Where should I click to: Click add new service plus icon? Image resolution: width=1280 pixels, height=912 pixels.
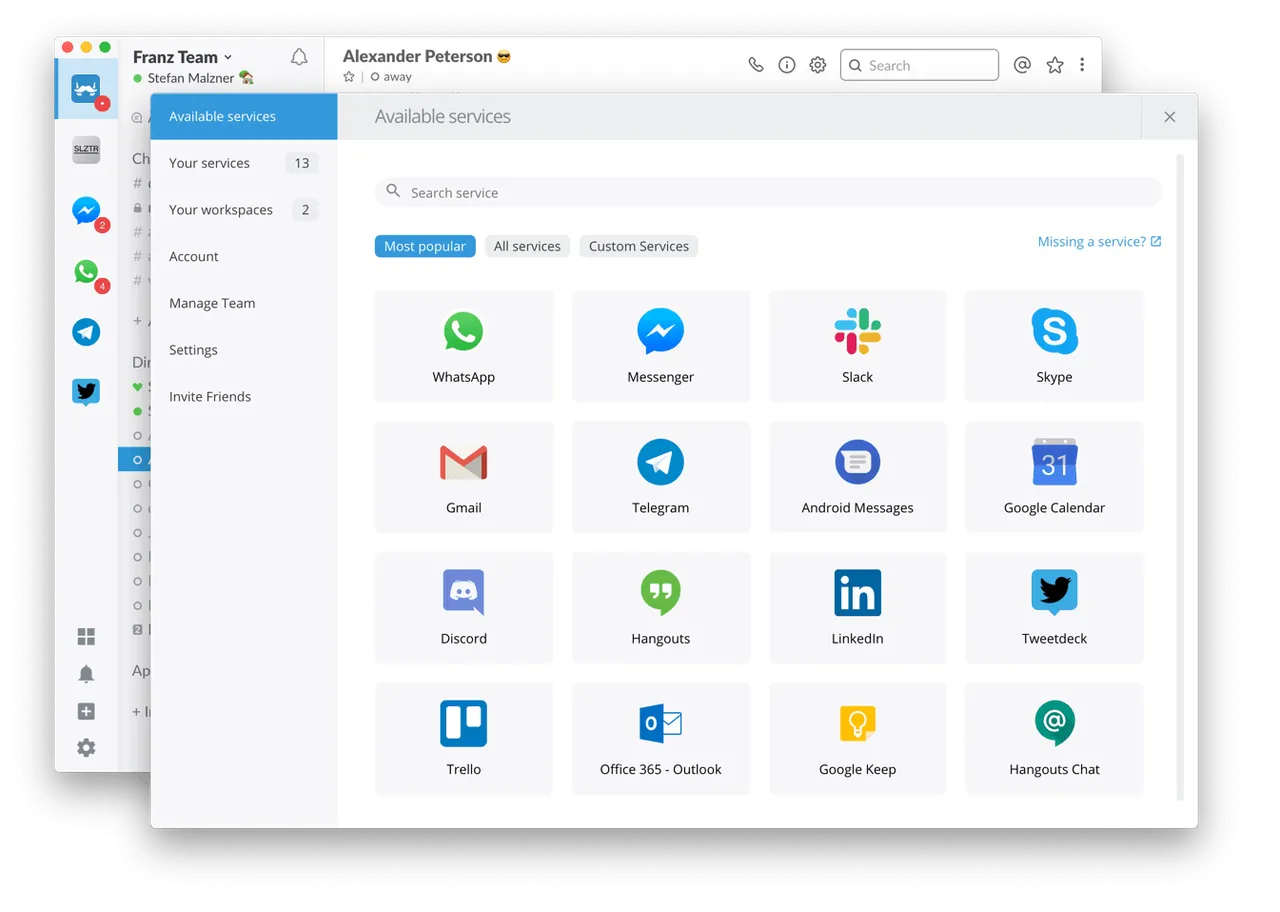[x=86, y=711]
